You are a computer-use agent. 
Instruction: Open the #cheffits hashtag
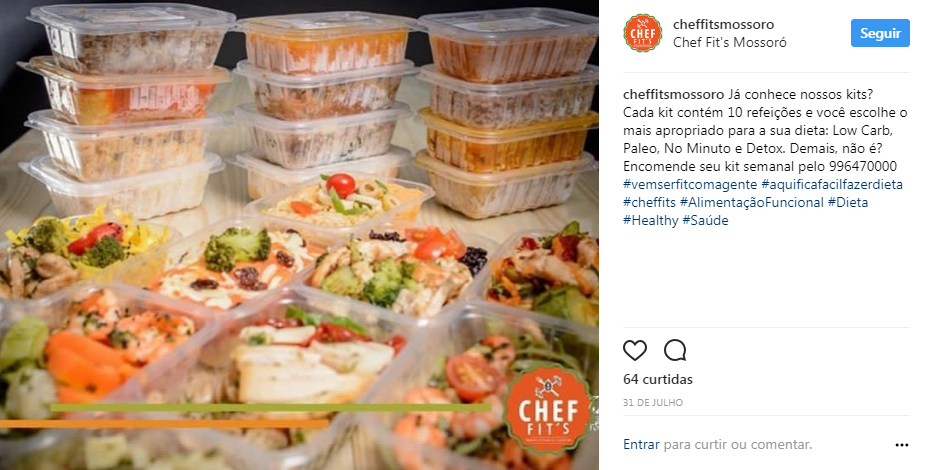coord(650,202)
